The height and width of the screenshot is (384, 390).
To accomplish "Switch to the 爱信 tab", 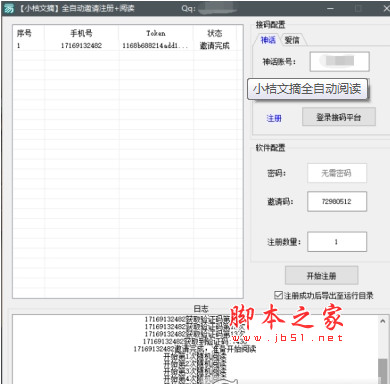I will [x=292, y=40].
